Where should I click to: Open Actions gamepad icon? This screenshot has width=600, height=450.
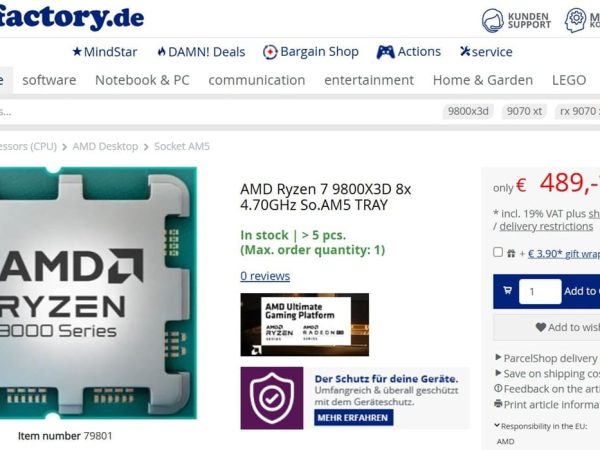tap(385, 52)
